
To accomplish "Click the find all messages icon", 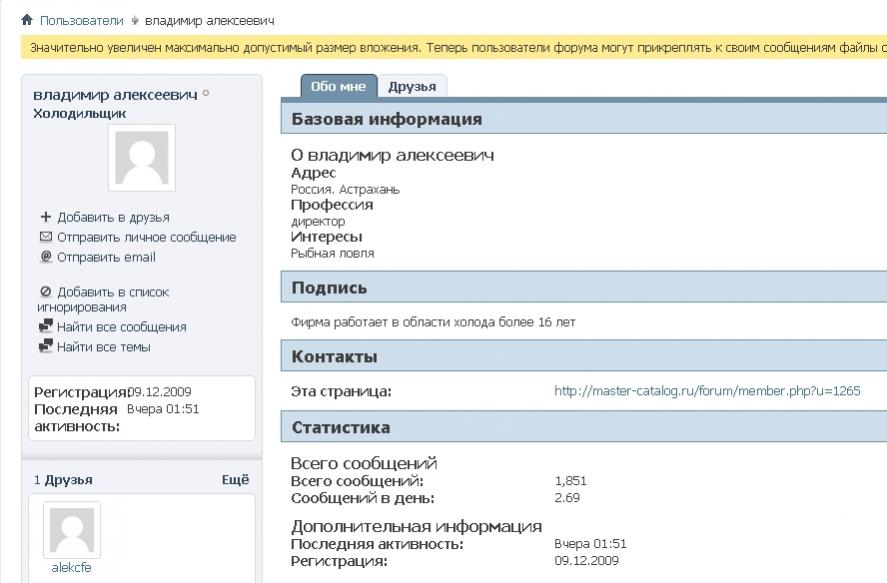I will point(45,327).
